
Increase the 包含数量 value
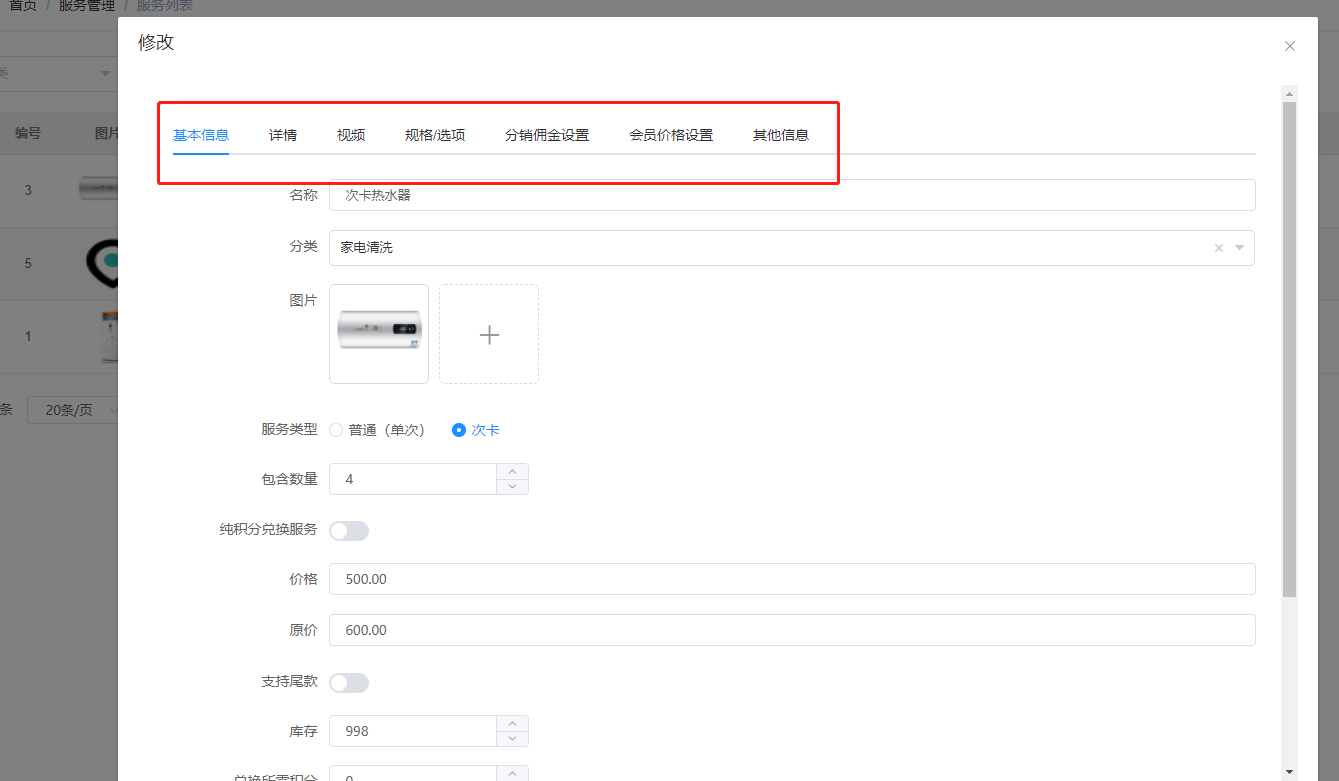tap(512, 471)
